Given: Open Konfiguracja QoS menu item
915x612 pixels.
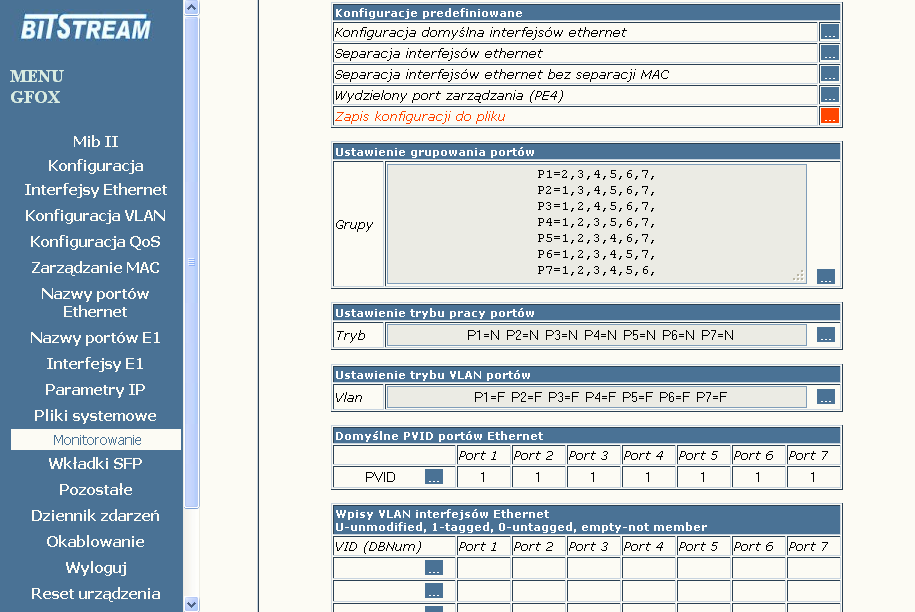Looking at the screenshot, I should 96,242.
